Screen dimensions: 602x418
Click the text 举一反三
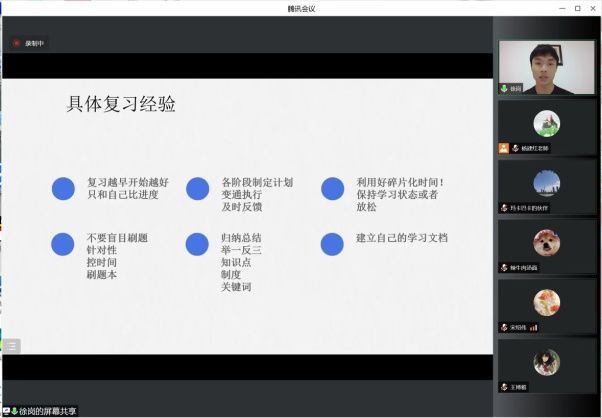241,250
